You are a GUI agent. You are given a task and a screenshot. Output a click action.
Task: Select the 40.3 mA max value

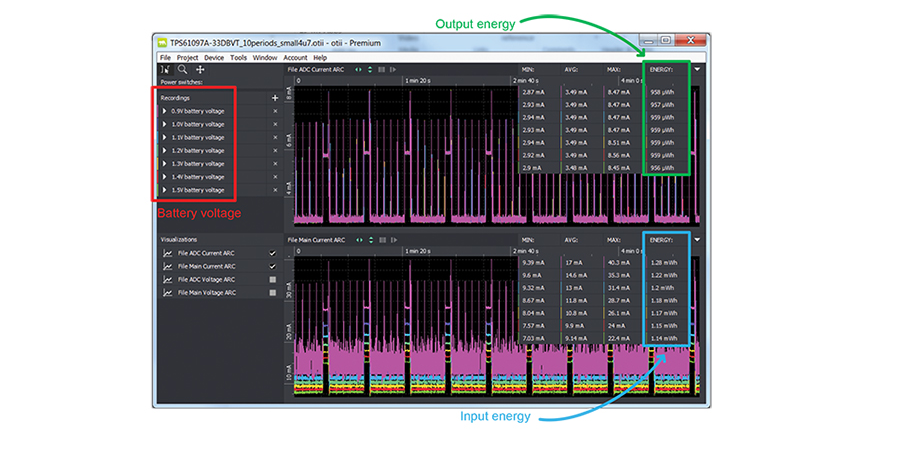coord(618,263)
